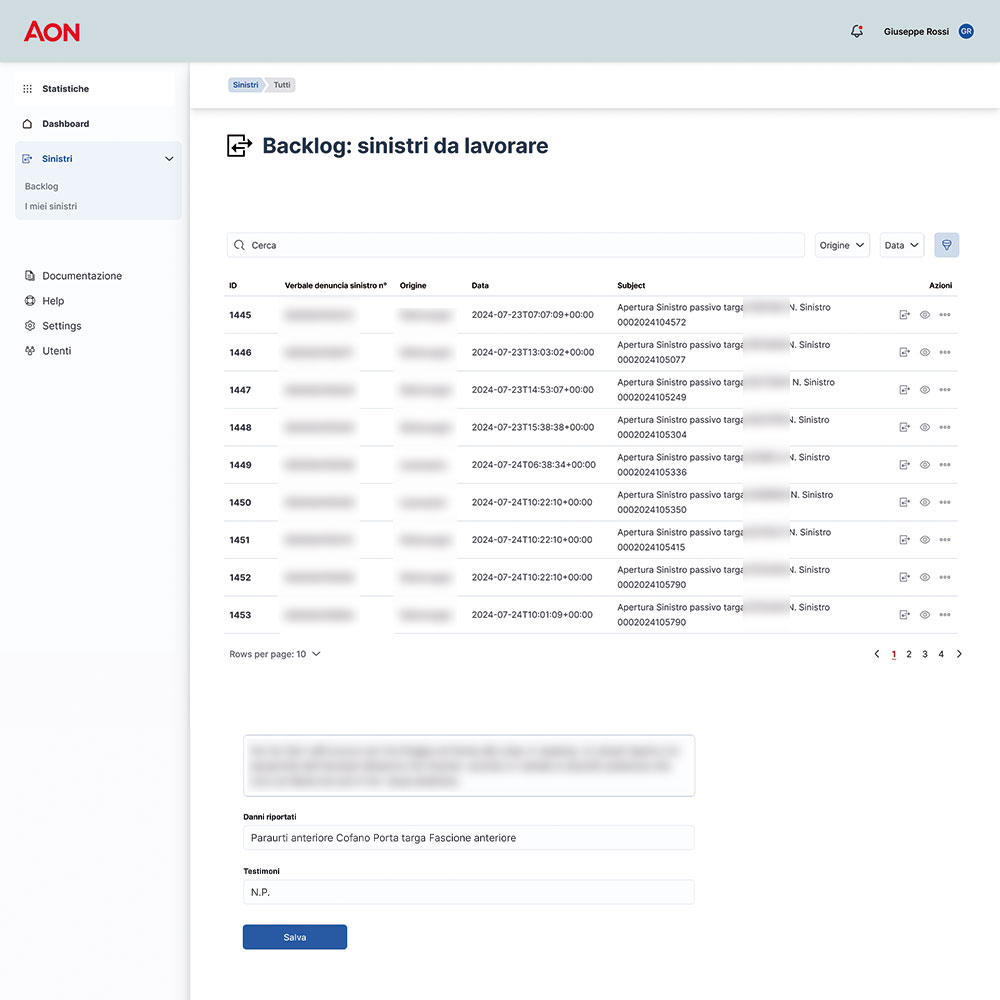Go to Dashboard in the sidebar
Screen dimensions: 1000x1000
[x=65, y=124]
